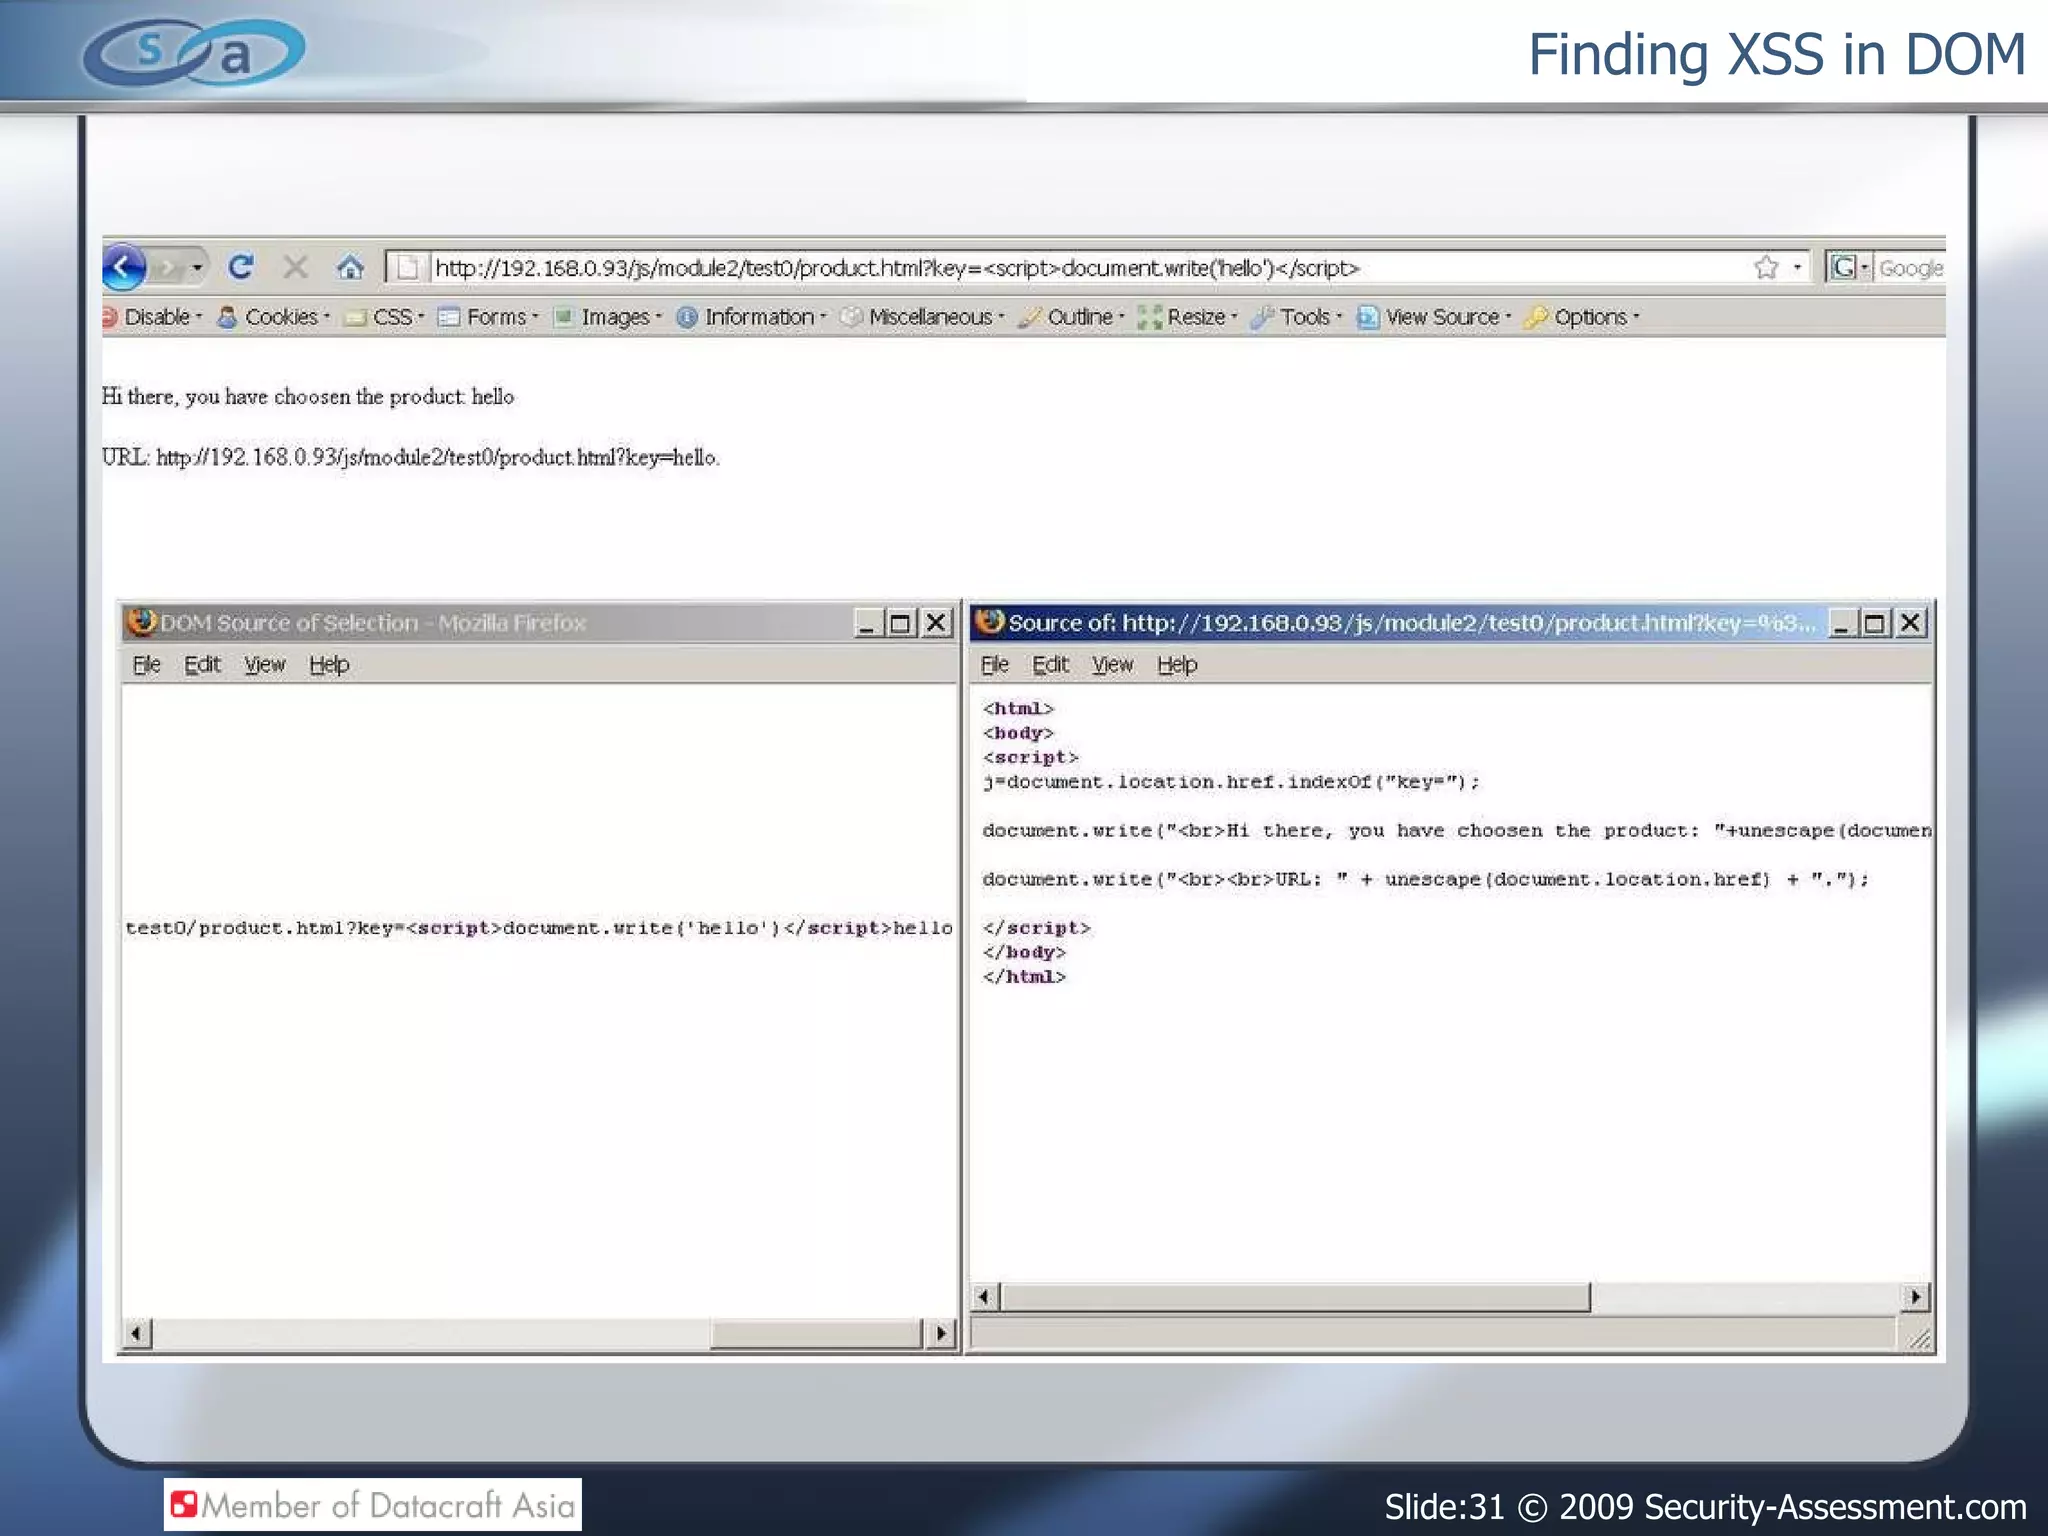
Task: Click the j=document.location.href.indexOf line
Action: tap(1231, 782)
